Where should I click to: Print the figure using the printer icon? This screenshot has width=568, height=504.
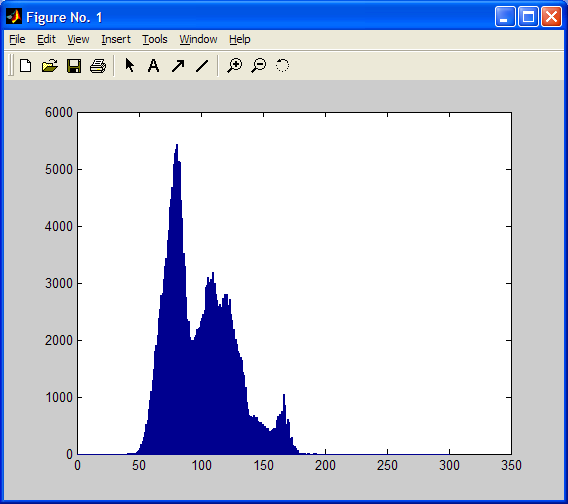click(x=98, y=66)
